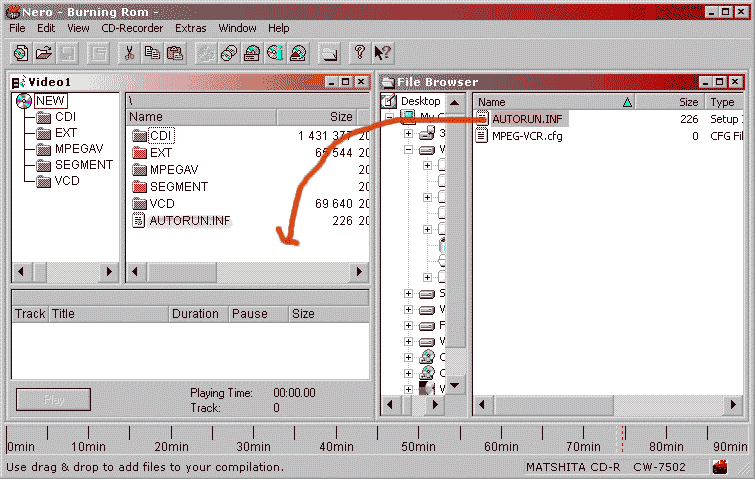Click the Name column header in Video1 list
The image size is (755, 479).
(x=201, y=117)
